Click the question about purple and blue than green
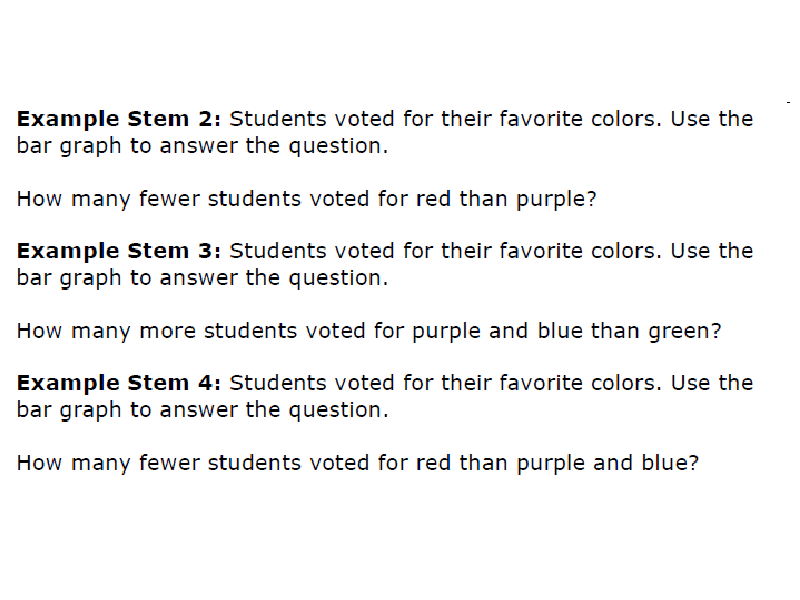800x600 pixels. pos(369,331)
